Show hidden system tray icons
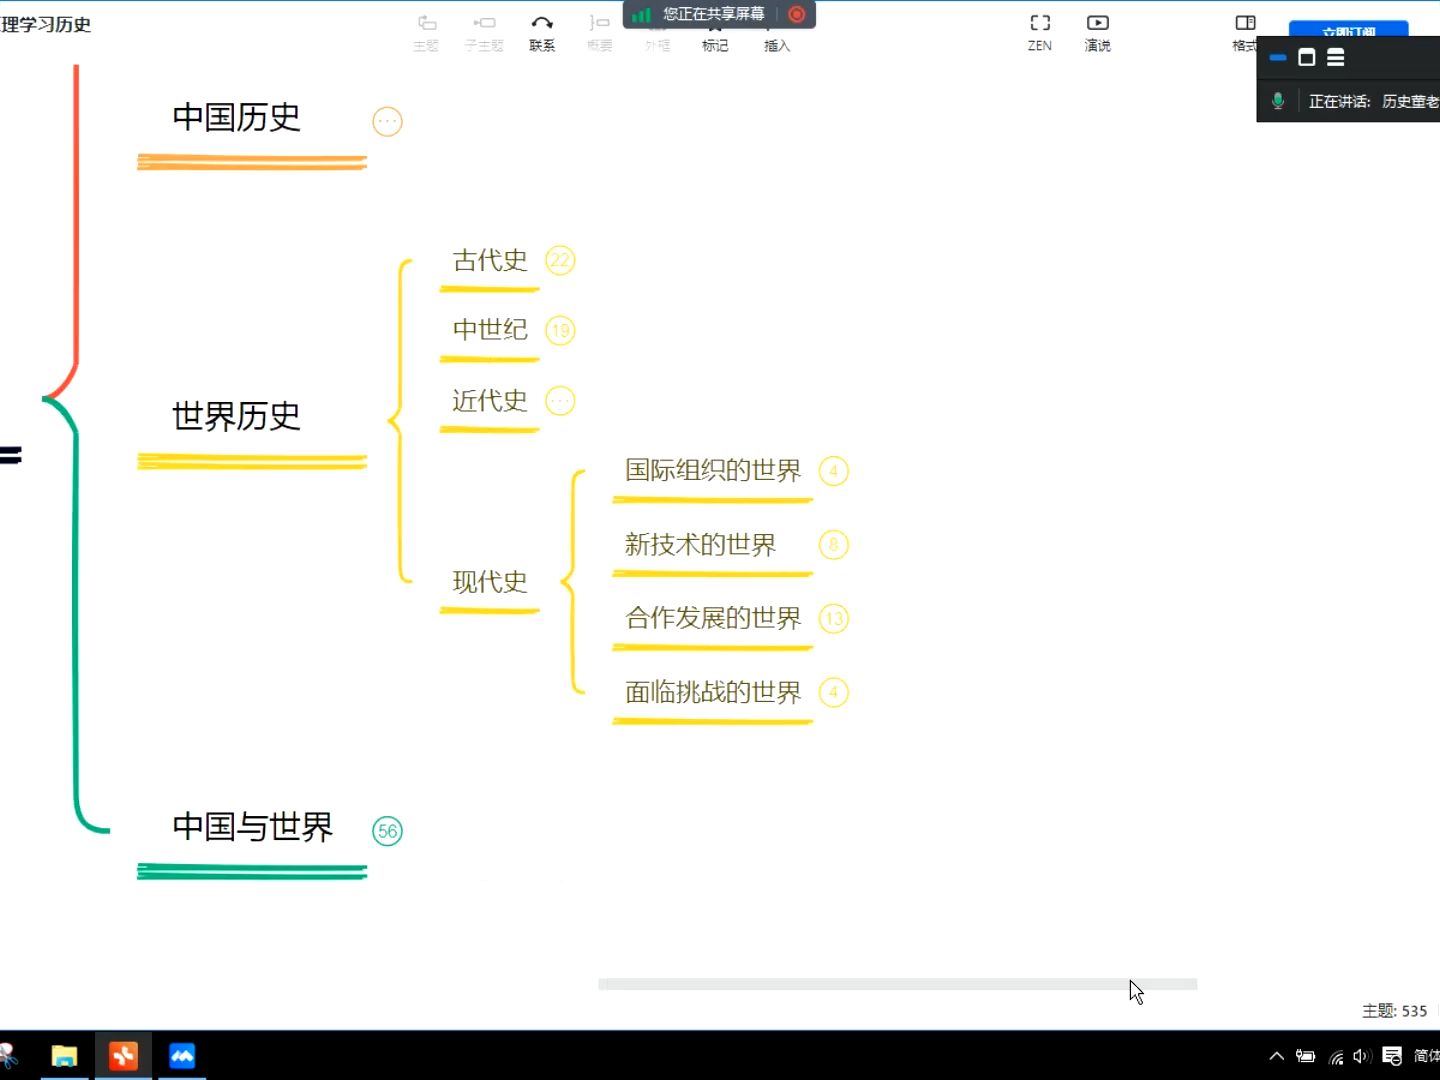Screen dimensions: 1440x1080 pos(1277,1056)
